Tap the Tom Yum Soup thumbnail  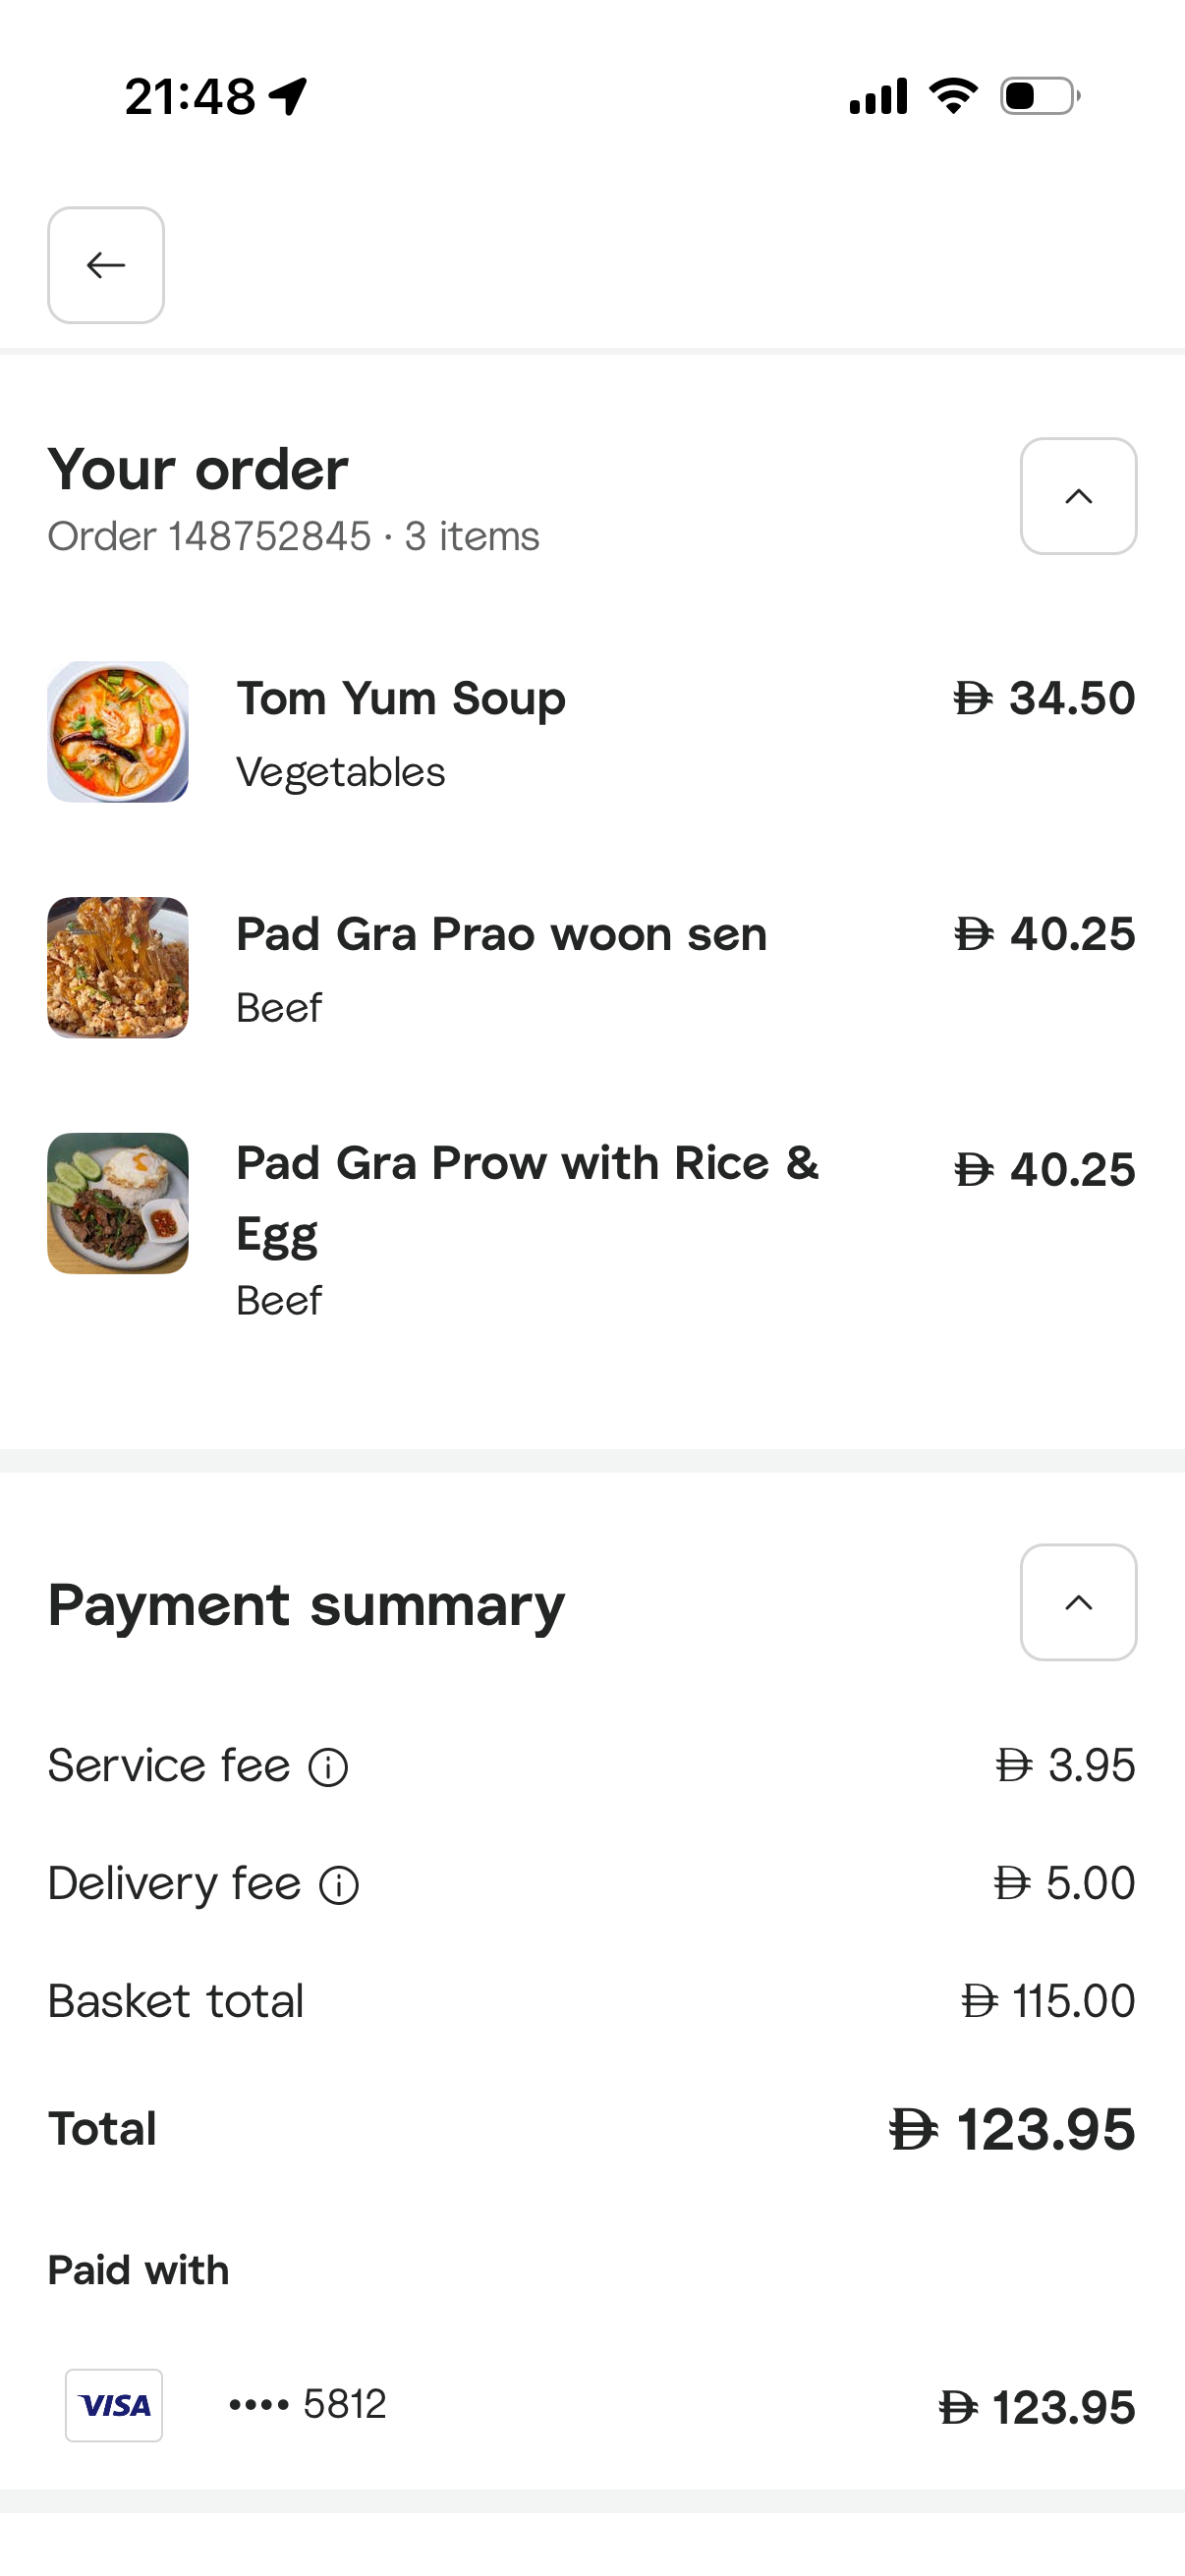118,731
